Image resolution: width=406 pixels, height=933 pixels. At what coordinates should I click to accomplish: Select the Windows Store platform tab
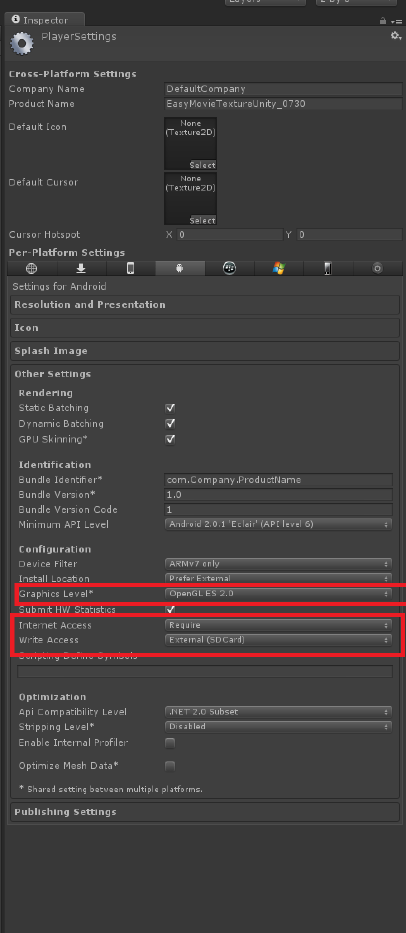click(279, 268)
